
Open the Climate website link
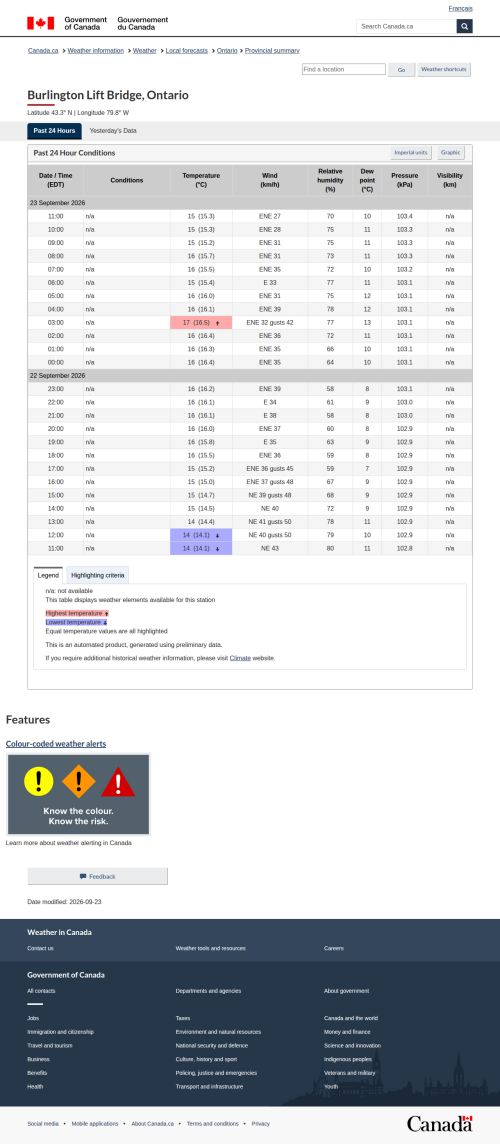(240, 658)
